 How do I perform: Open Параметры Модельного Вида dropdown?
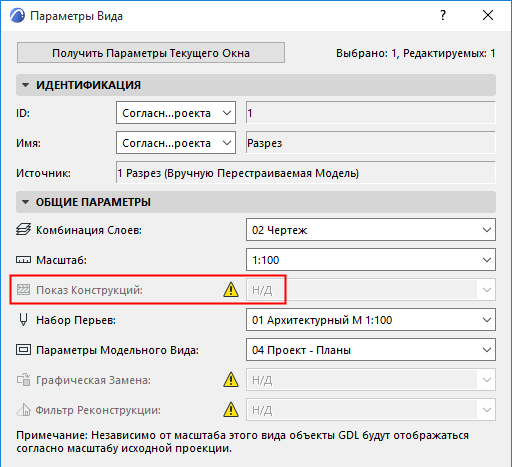[371, 350]
